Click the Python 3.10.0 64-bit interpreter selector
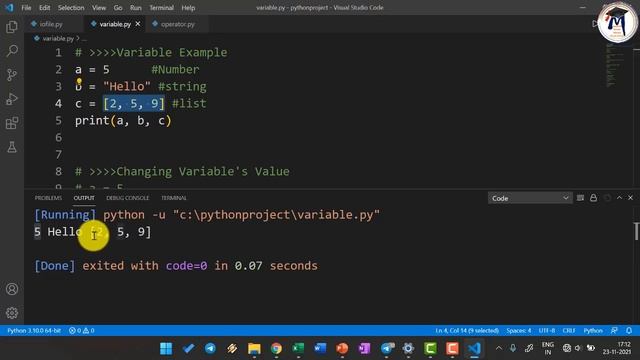This screenshot has width=640, height=360. point(34,331)
